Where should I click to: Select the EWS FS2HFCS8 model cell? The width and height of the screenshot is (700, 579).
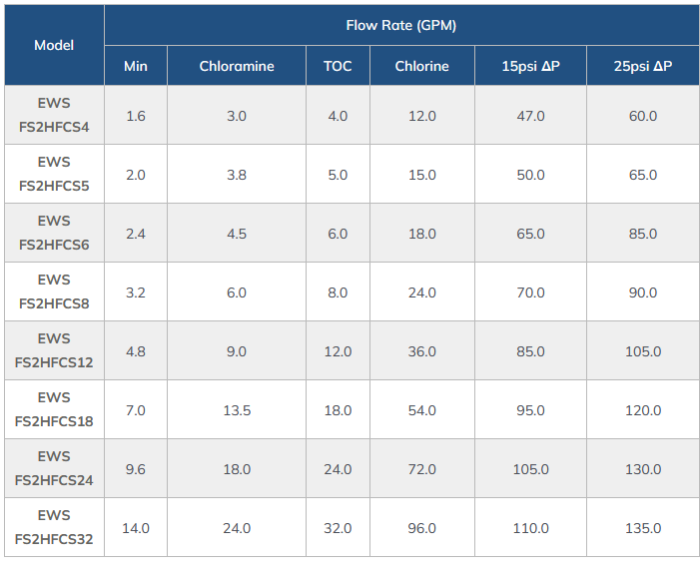coord(54,293)
